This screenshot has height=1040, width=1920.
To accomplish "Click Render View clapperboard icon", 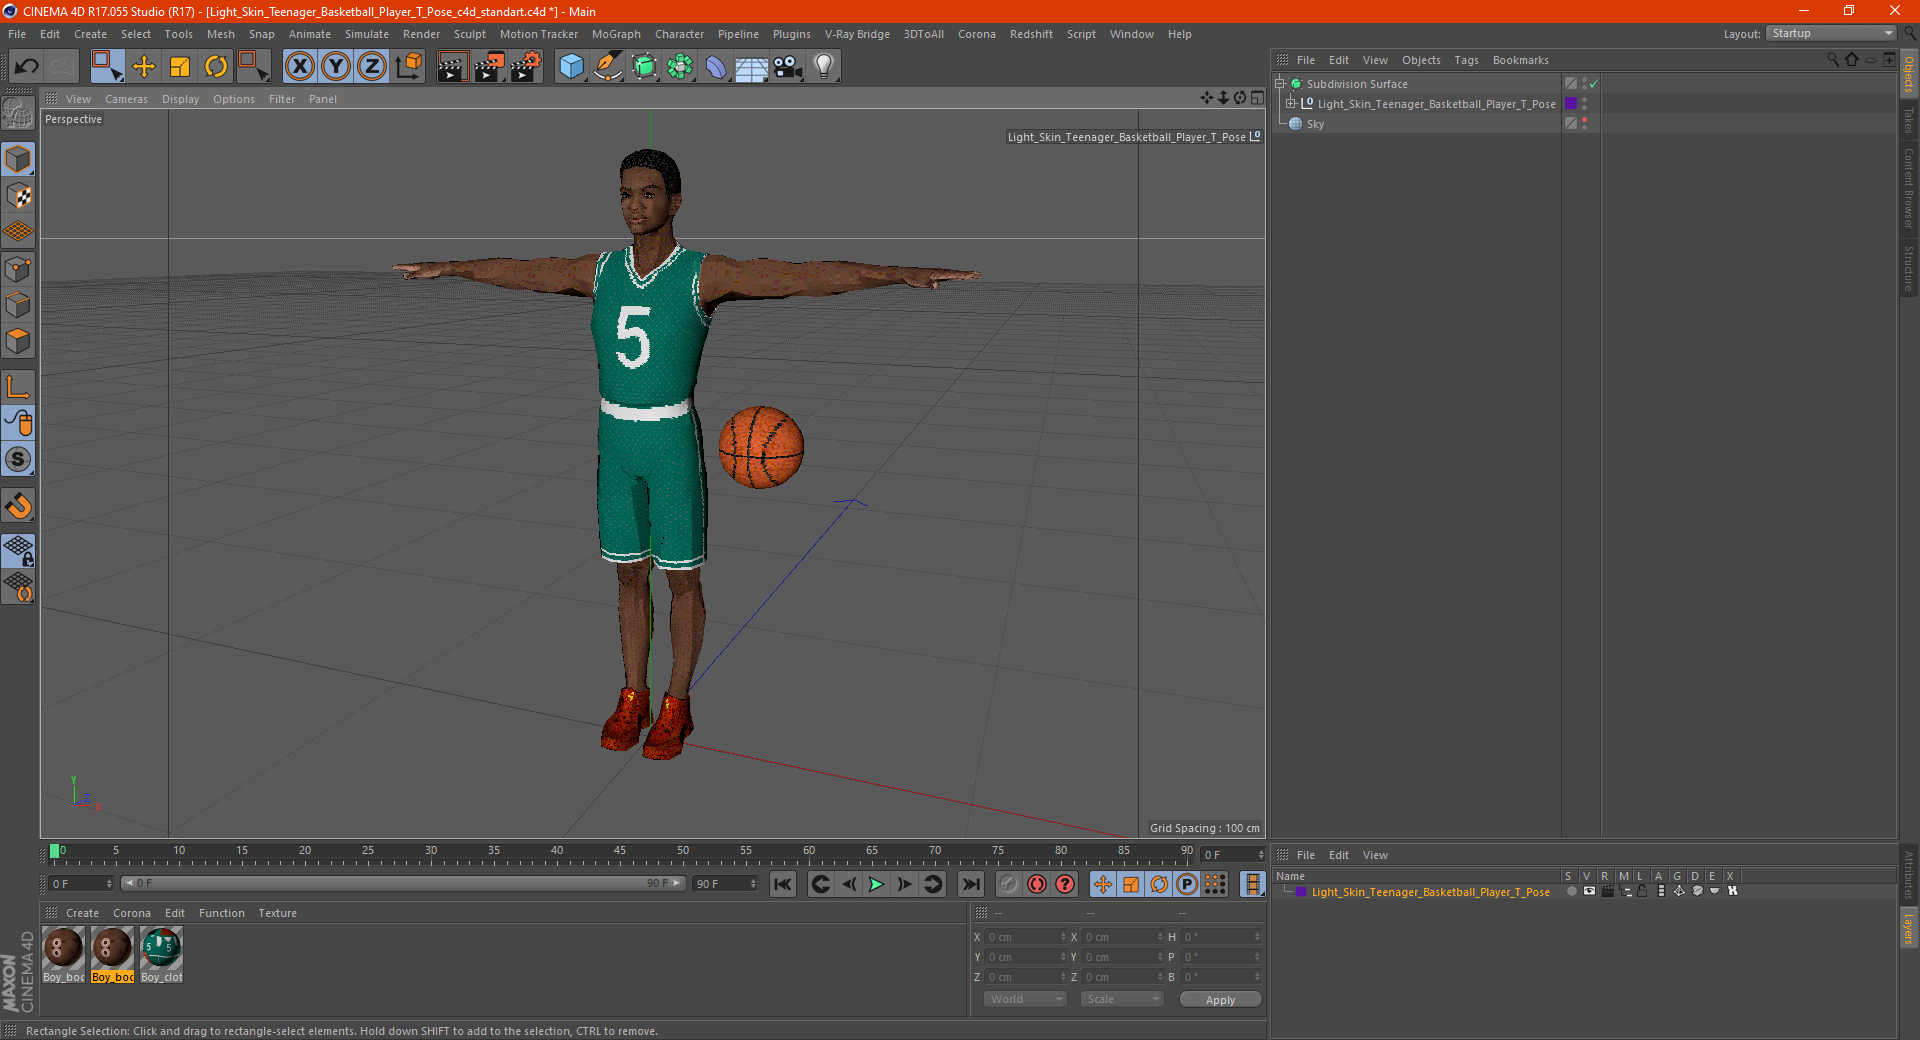I will 452,67.
